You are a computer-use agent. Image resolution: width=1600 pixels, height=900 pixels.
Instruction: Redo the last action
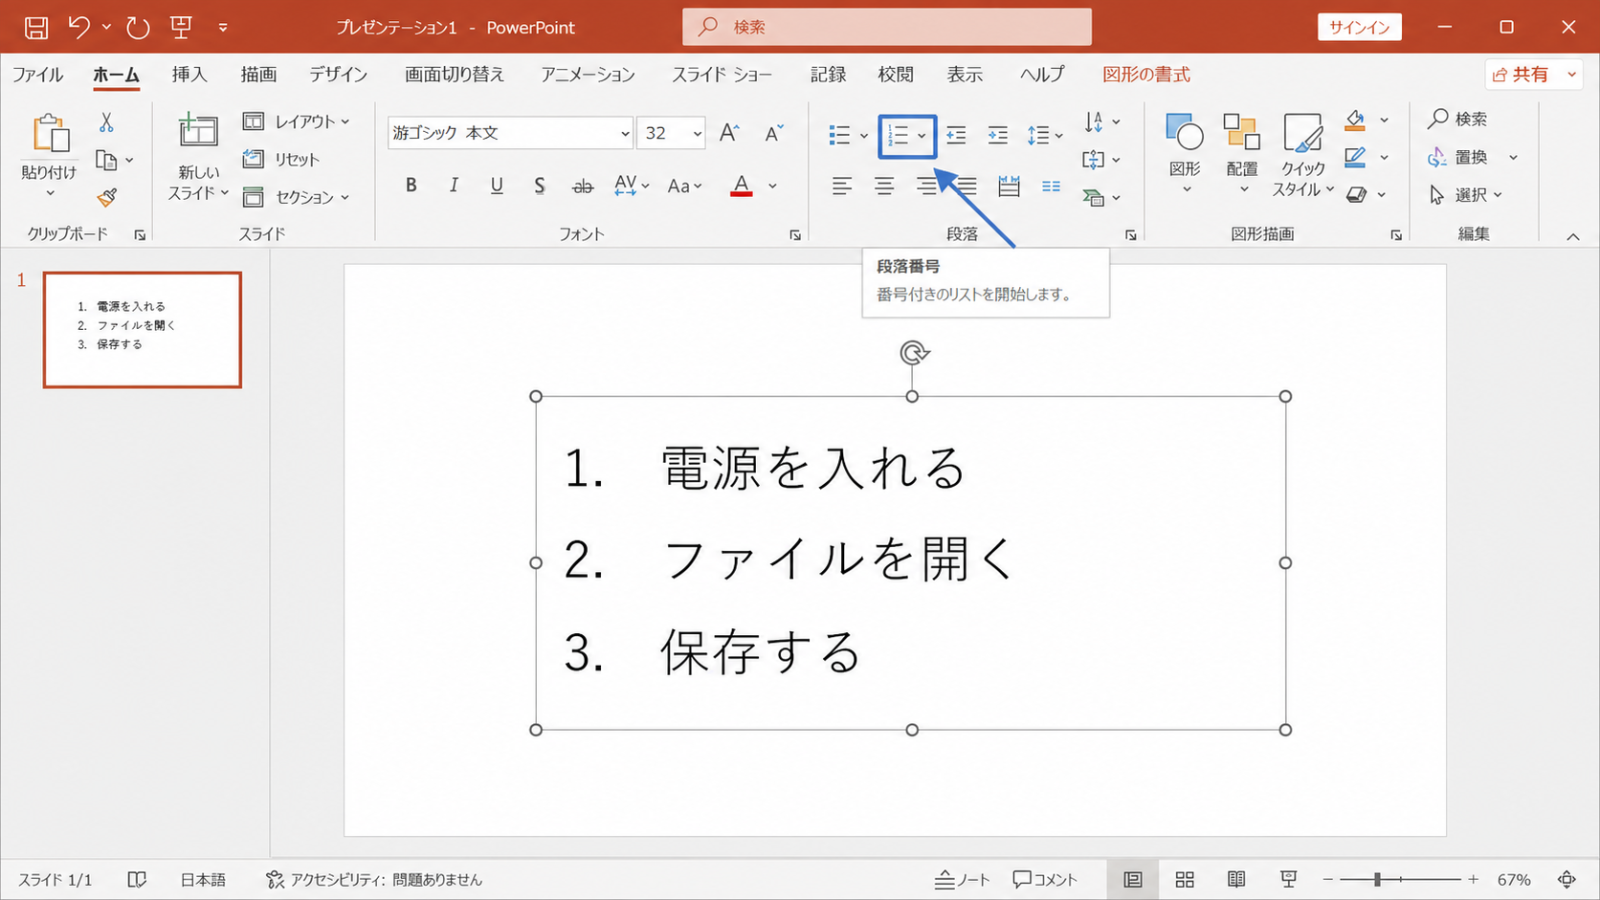pos(138,27)
